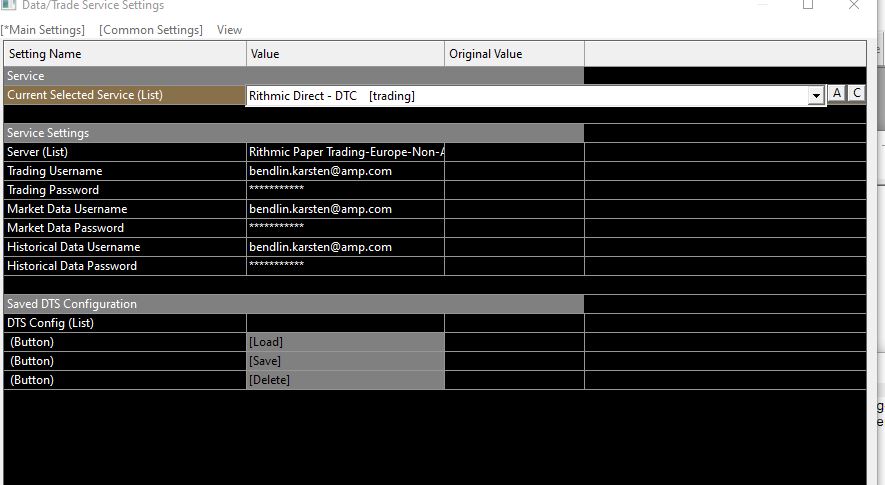Edit the Historical Data Password value
Screen dimensions: 885x485
(345, 266)
